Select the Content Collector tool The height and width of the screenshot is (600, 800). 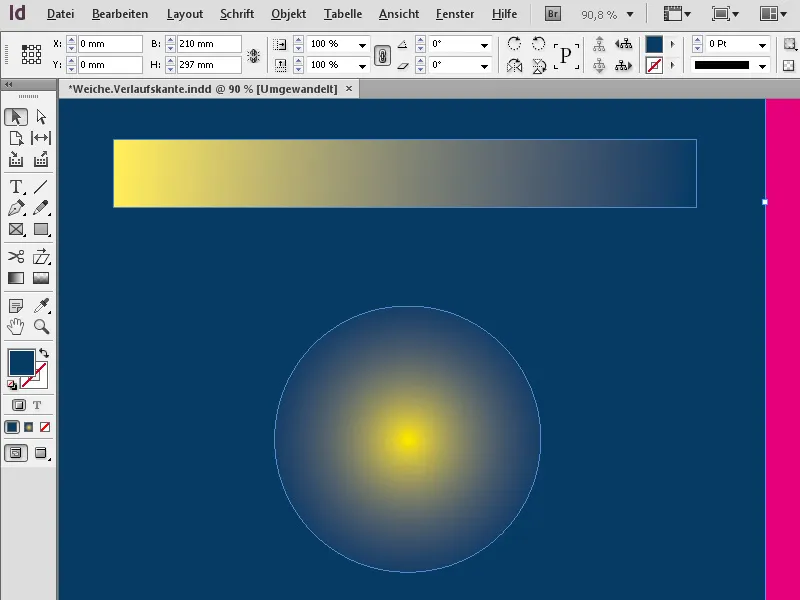(16, 160)
